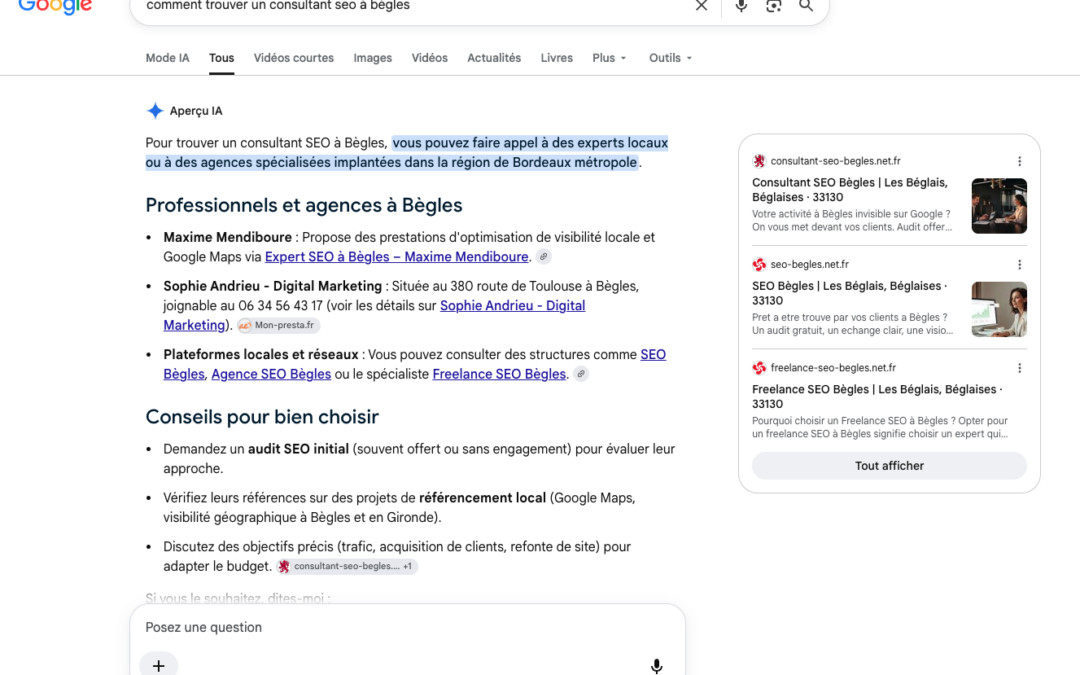Screen dimensions: 1080x675
Task: Open Expert SEO à Bègles – Maxime Mendiboure link
Action: click(x=397, y=257)
